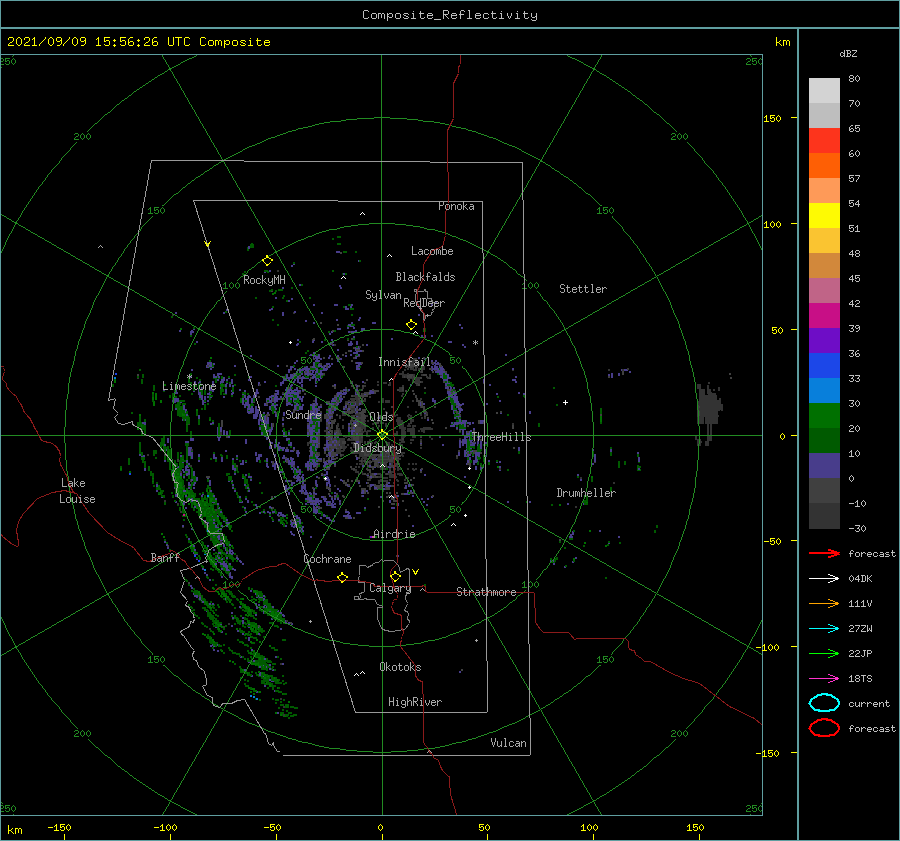Click the RedDeer city label
This screenshot has height=841, width=900.
point(424,303)
